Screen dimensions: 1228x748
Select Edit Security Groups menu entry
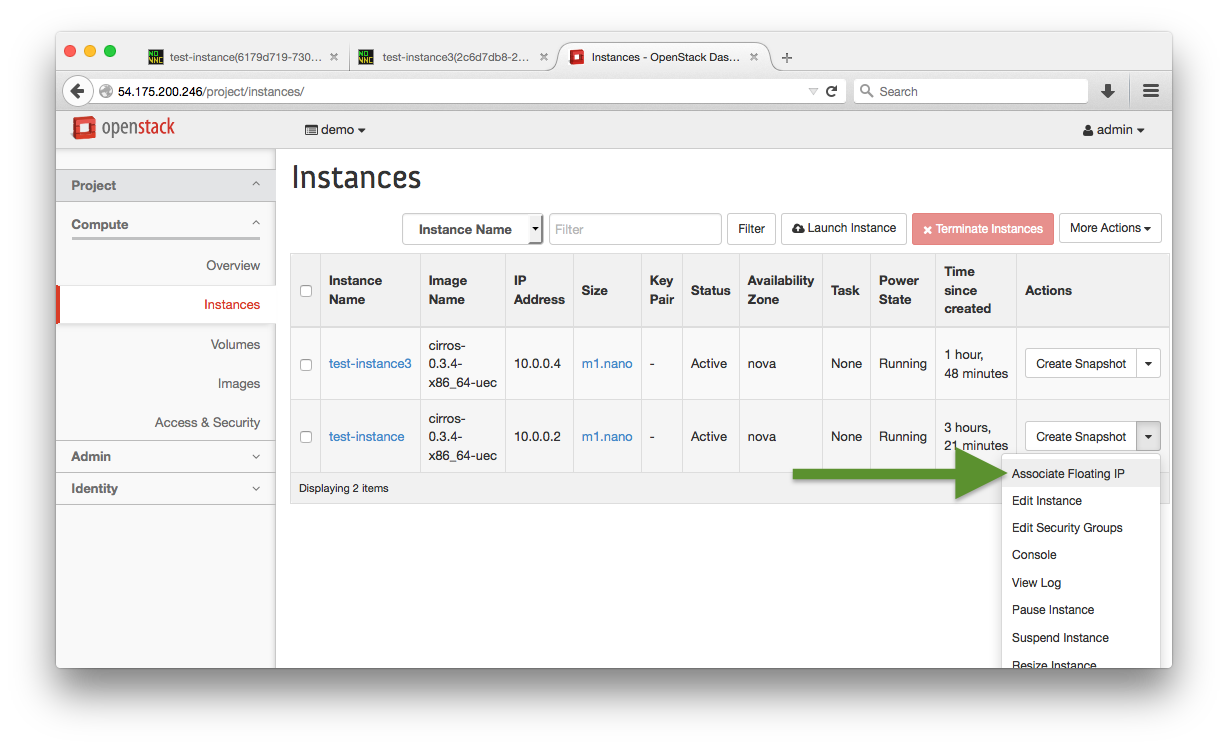1066,528
